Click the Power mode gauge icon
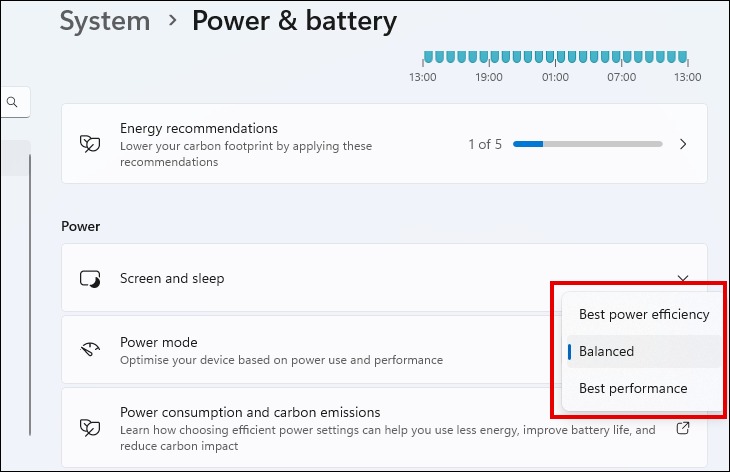Image resolution: width=730 pixels, height=472 pixels. 90,349
